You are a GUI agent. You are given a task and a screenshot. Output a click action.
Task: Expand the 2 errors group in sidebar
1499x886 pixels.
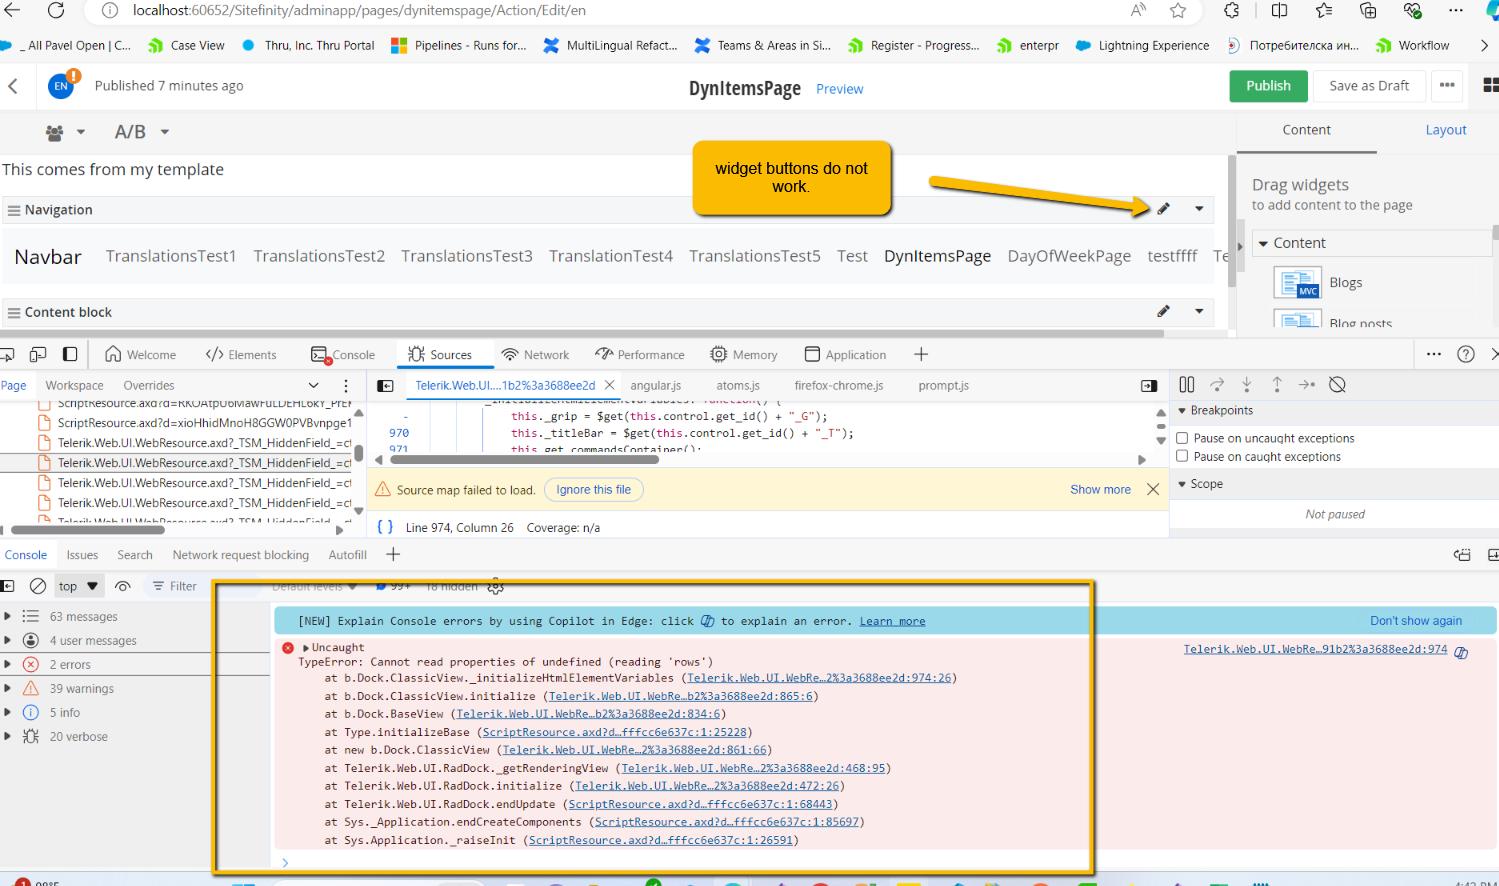[x=8, y=664]
